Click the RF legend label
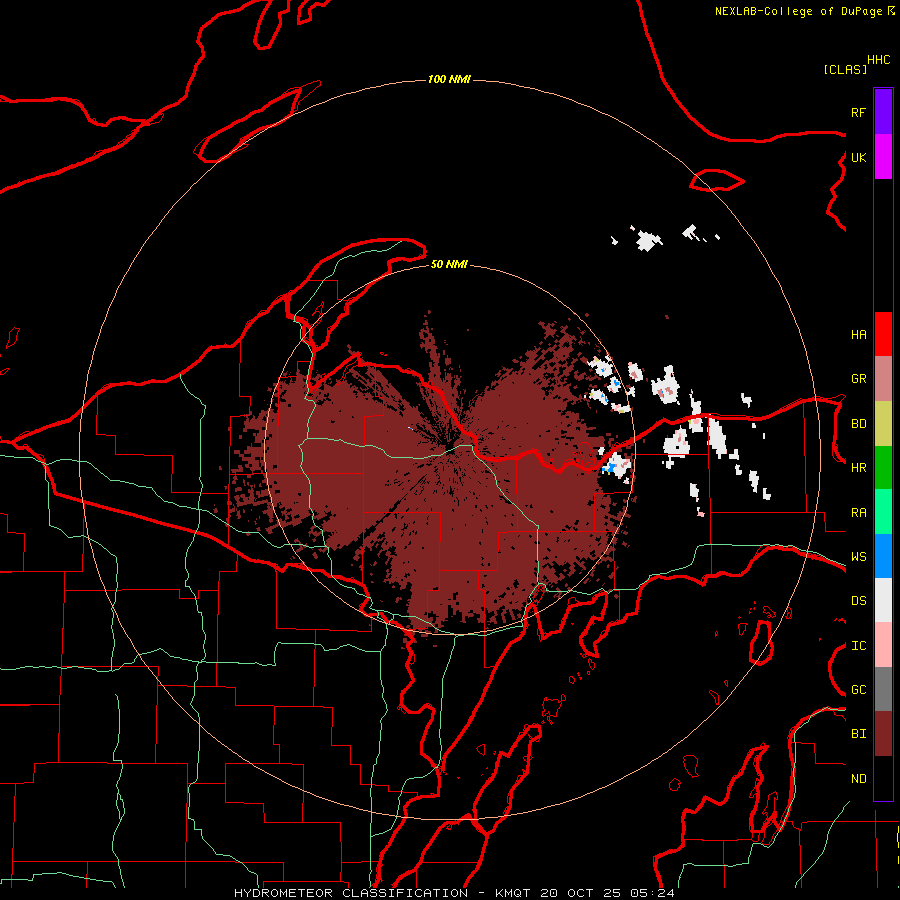This screenshot has width=900, height=900. tap(858, 112)
